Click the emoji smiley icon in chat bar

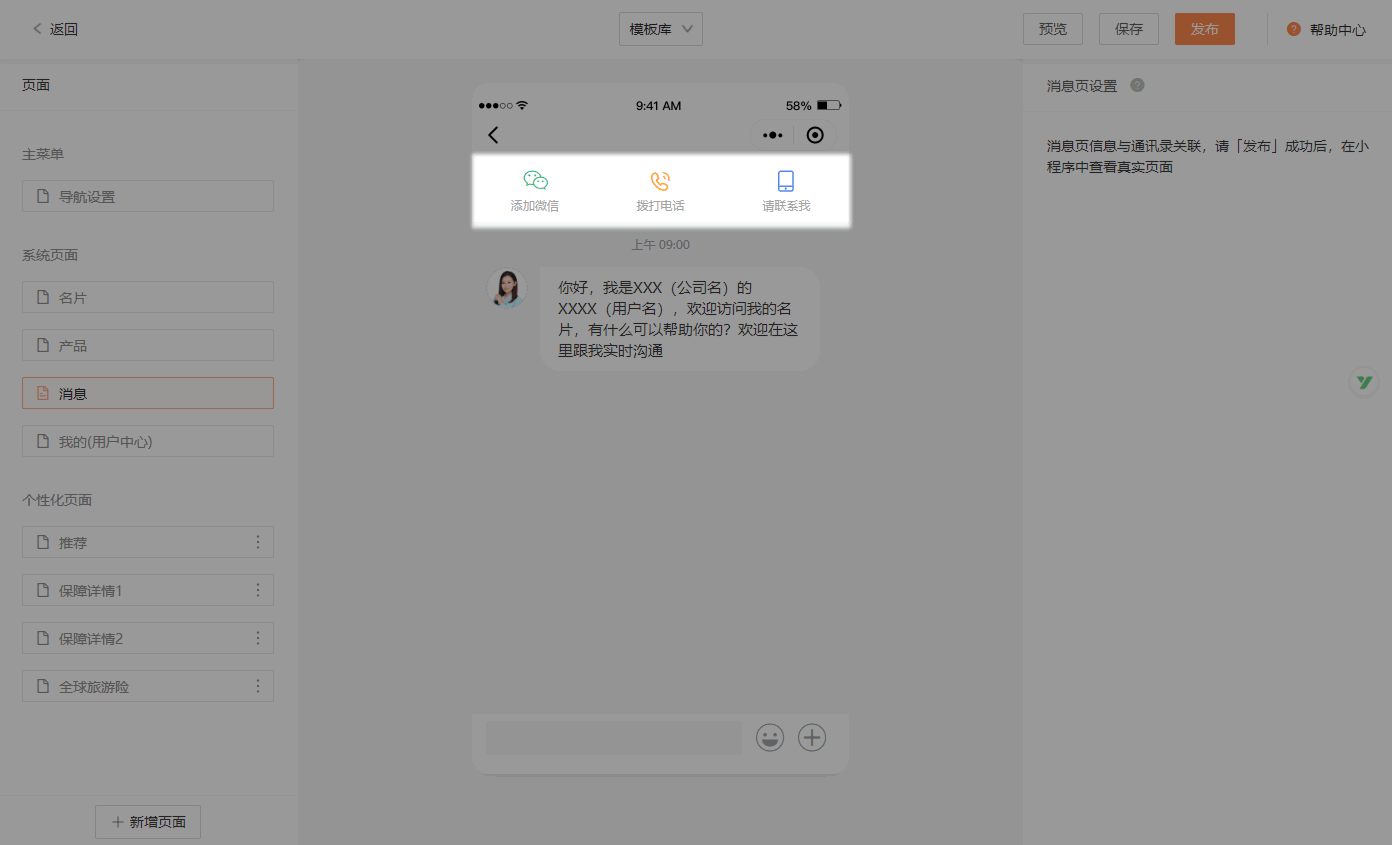[x=770, y=738]
